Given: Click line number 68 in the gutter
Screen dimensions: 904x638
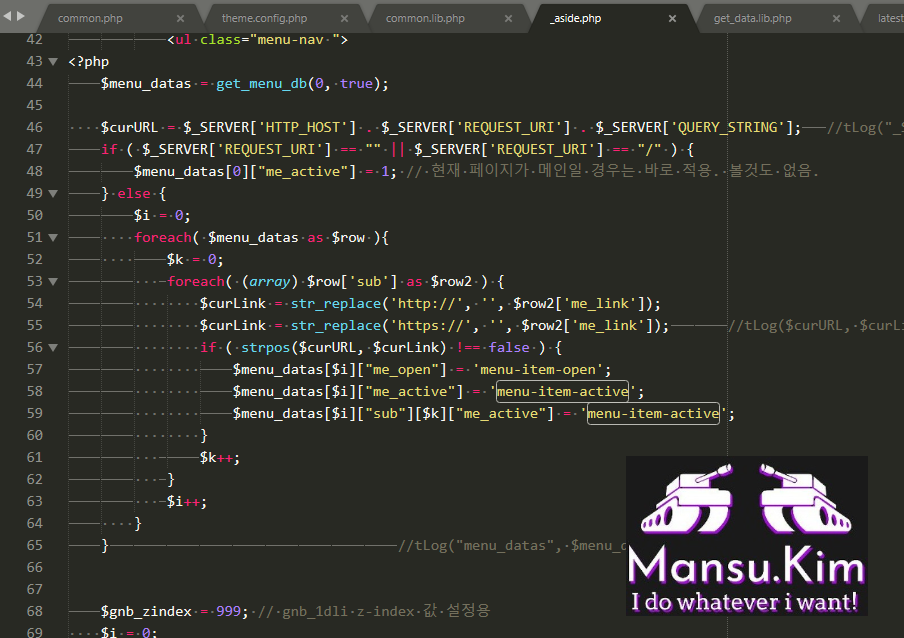Looking at the screenshot, I should [34, 611].
